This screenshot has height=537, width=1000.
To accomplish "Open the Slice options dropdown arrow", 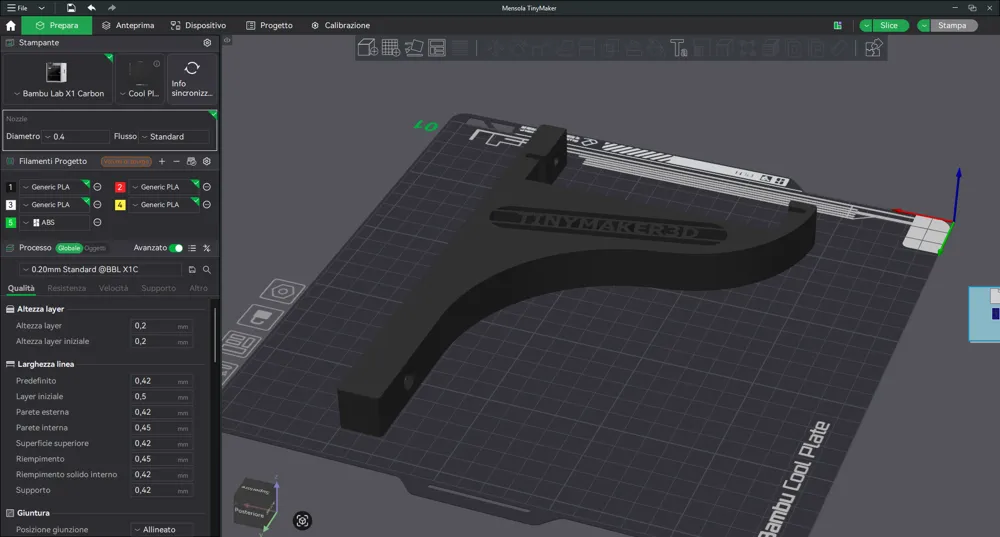I will click(x=866, y=26).
